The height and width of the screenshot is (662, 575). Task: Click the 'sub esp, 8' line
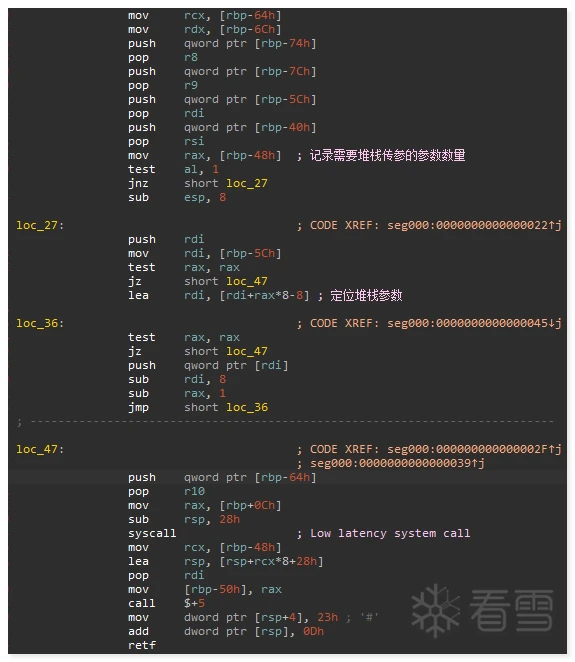tap(177, 198)
